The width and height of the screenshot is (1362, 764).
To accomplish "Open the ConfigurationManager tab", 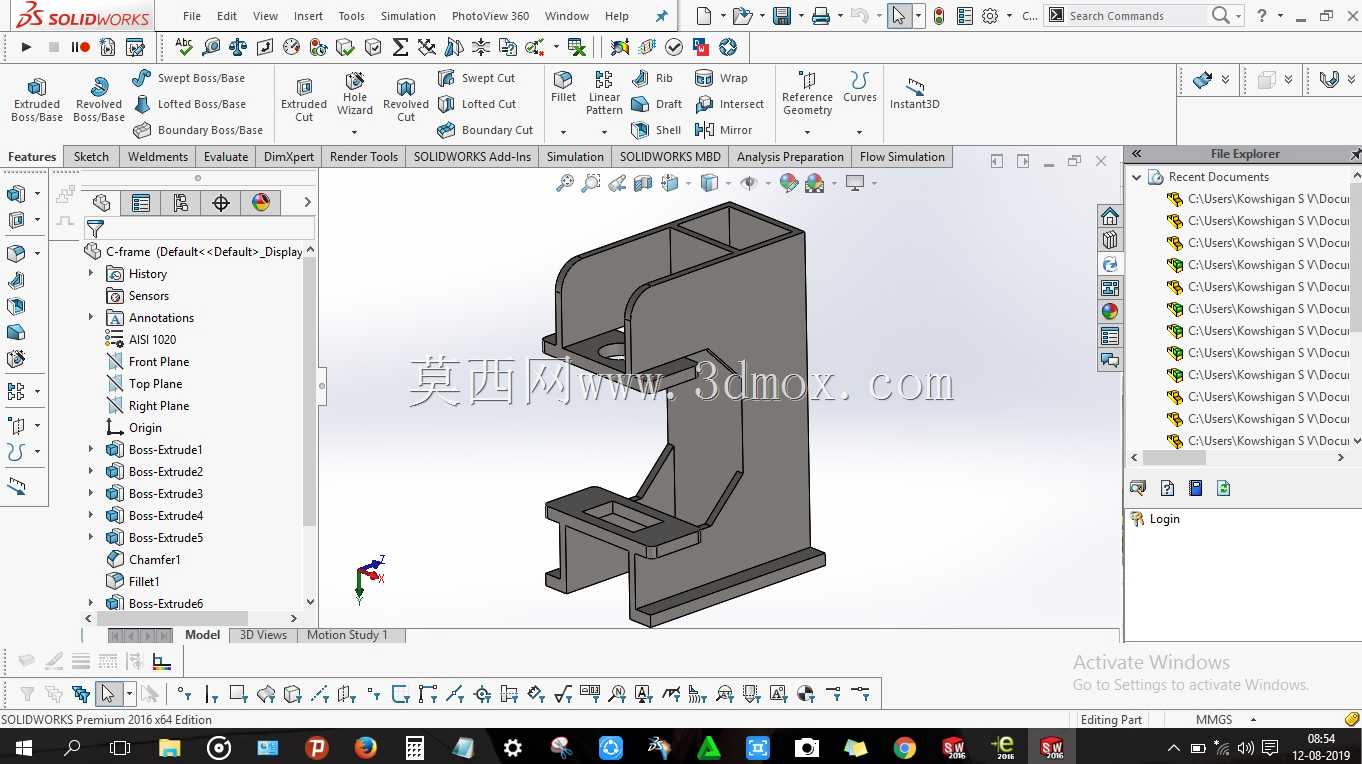I will pos(181,203).
